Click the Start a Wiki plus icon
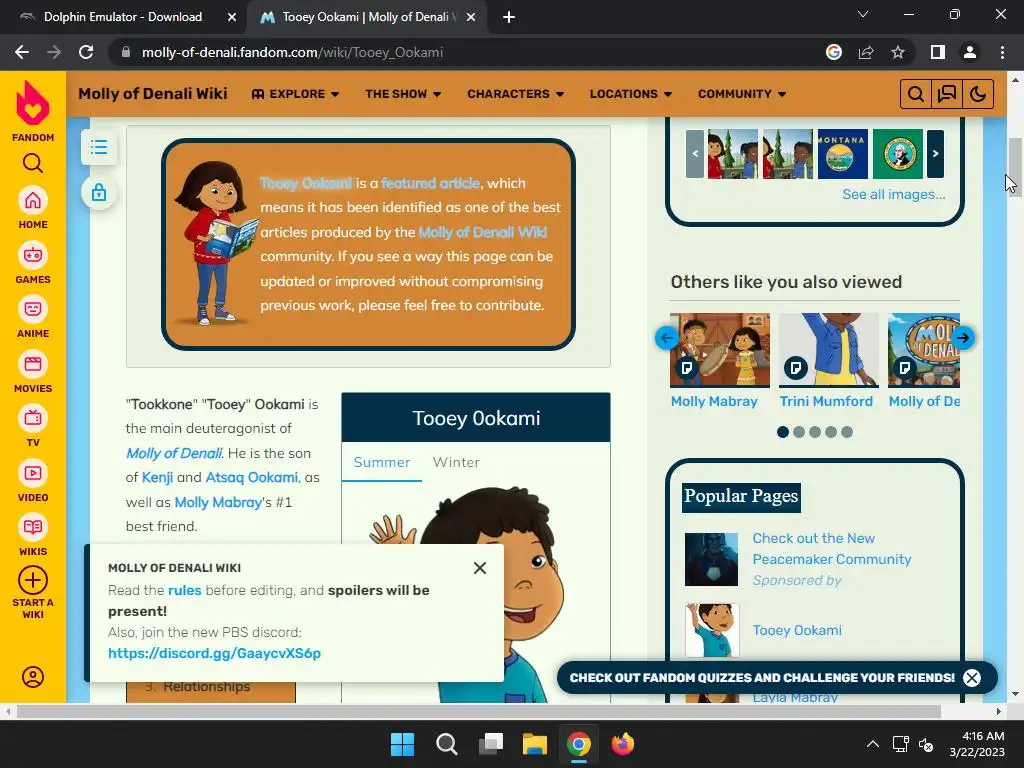Screen dimensions: 1024x768 33,580
